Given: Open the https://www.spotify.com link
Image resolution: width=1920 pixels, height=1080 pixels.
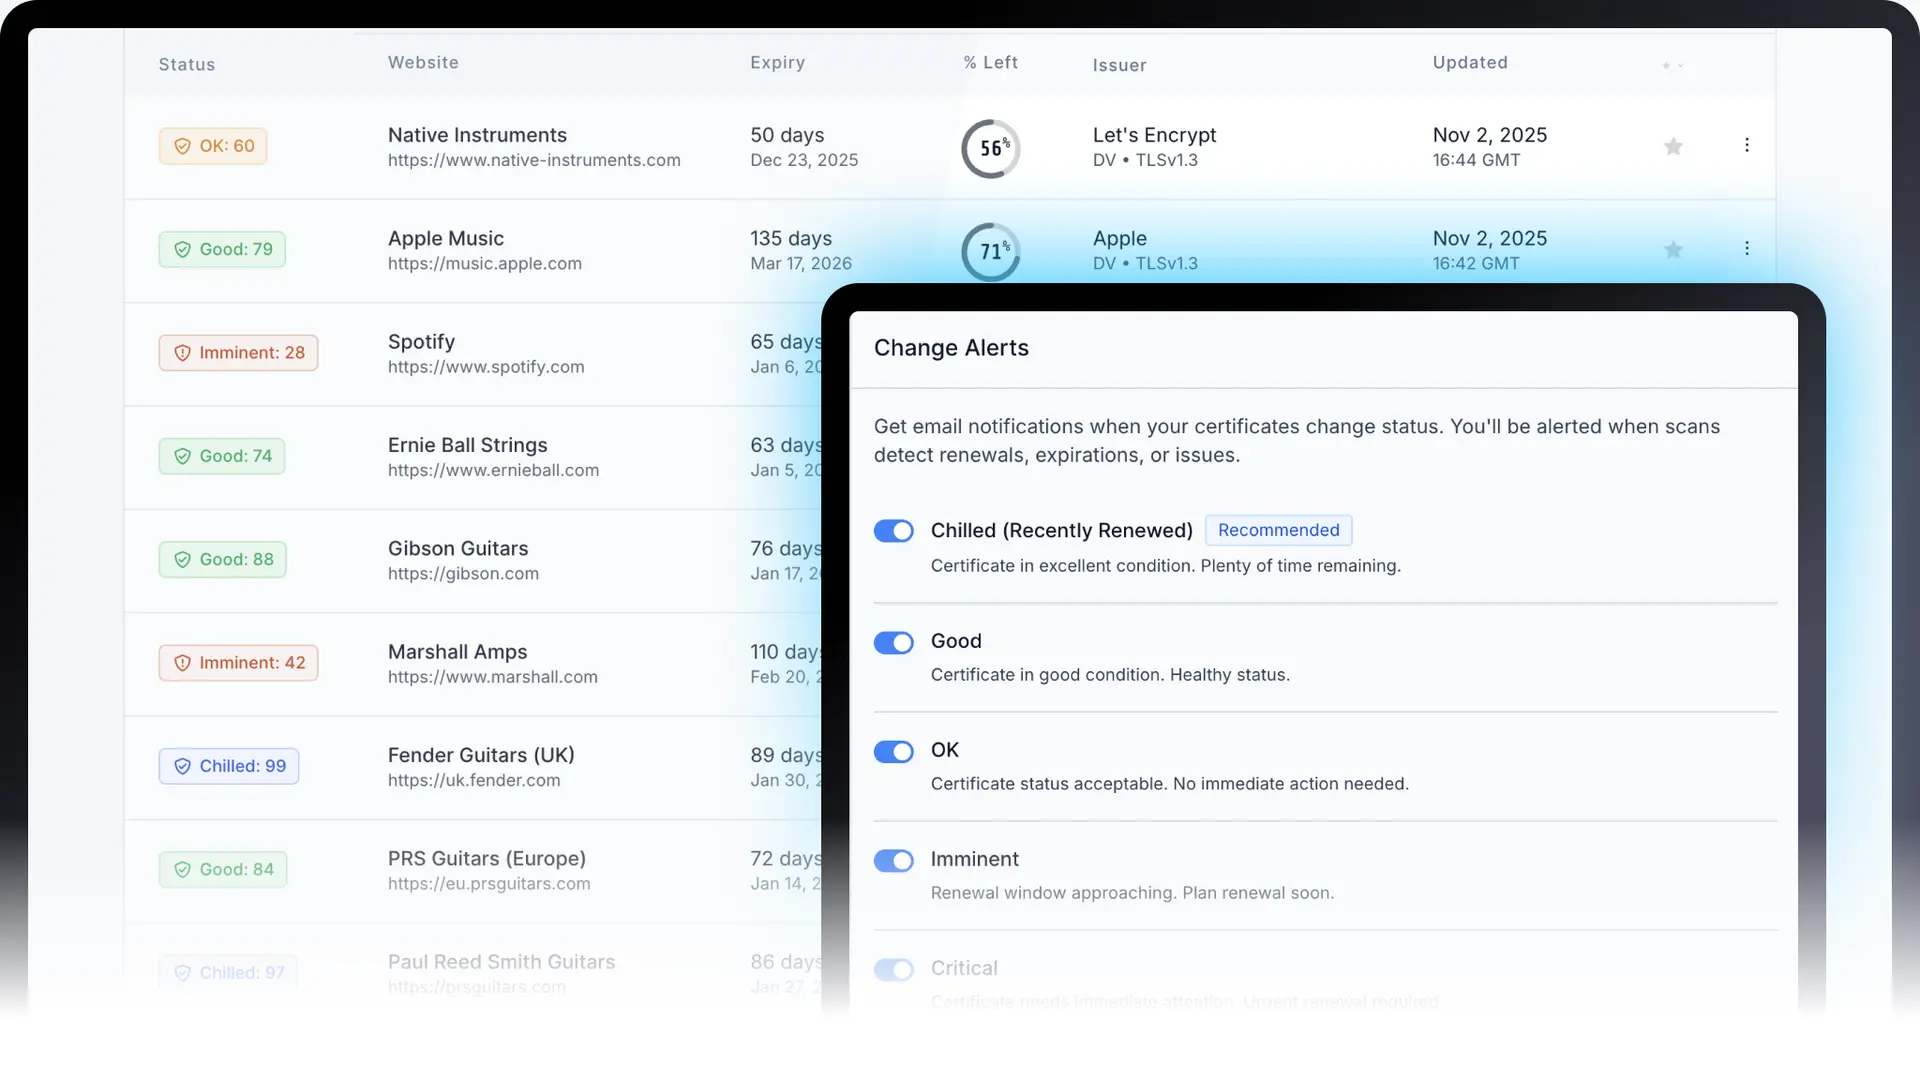Looking at the screenshot, I should (x=486, y=367).
